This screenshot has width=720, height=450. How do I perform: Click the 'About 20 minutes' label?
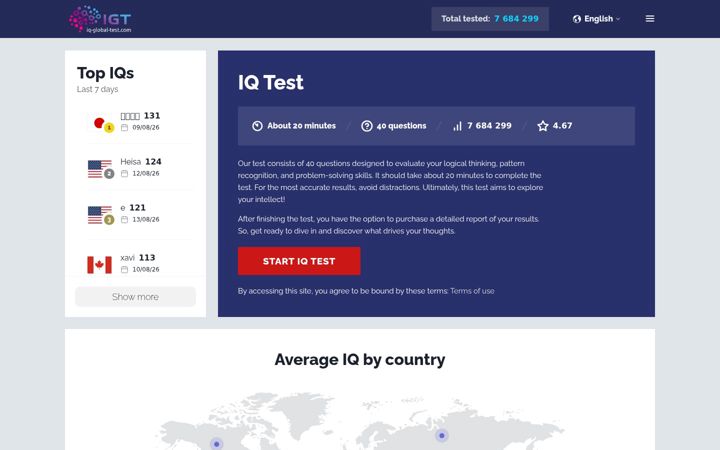click(x=301, y=126)
